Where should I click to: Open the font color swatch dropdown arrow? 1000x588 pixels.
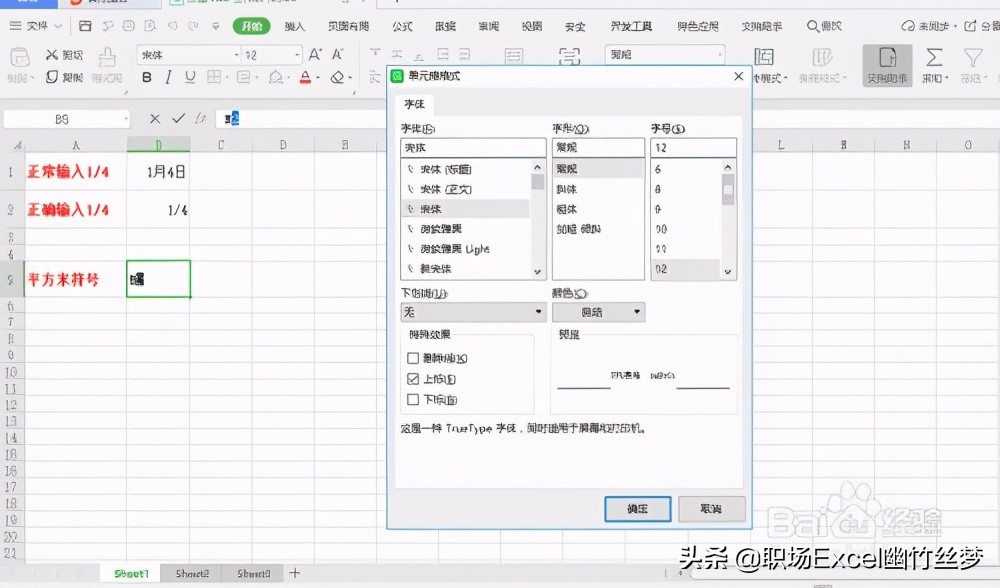click(317, 78)
